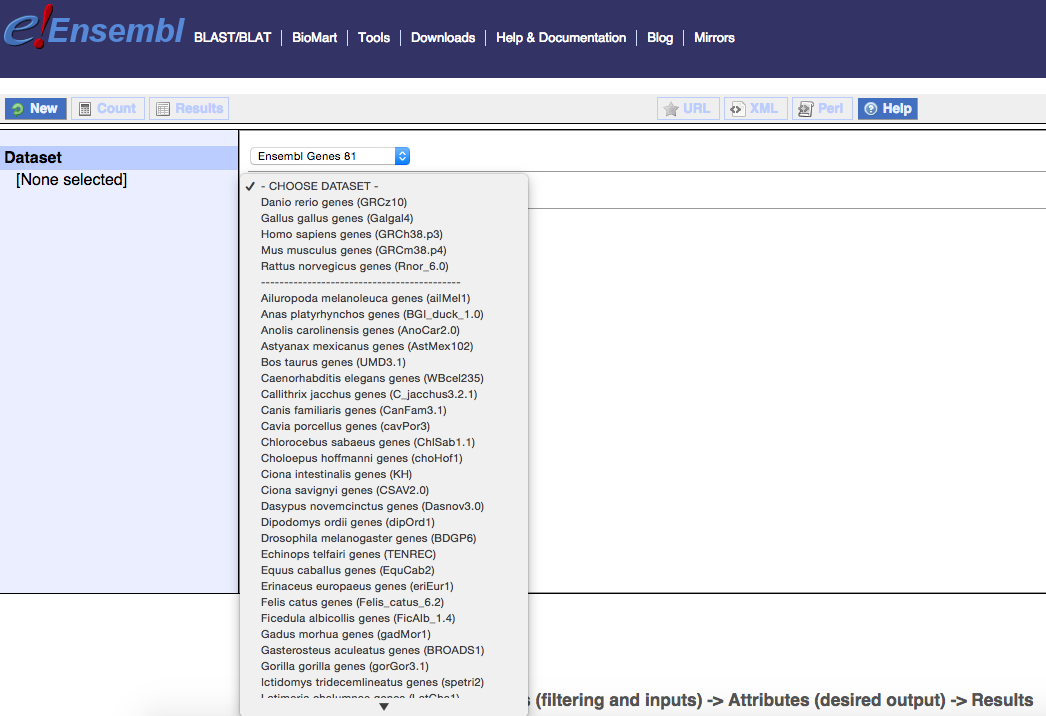
Task: Open the Help button in toolbar
Action: (887, 109)
